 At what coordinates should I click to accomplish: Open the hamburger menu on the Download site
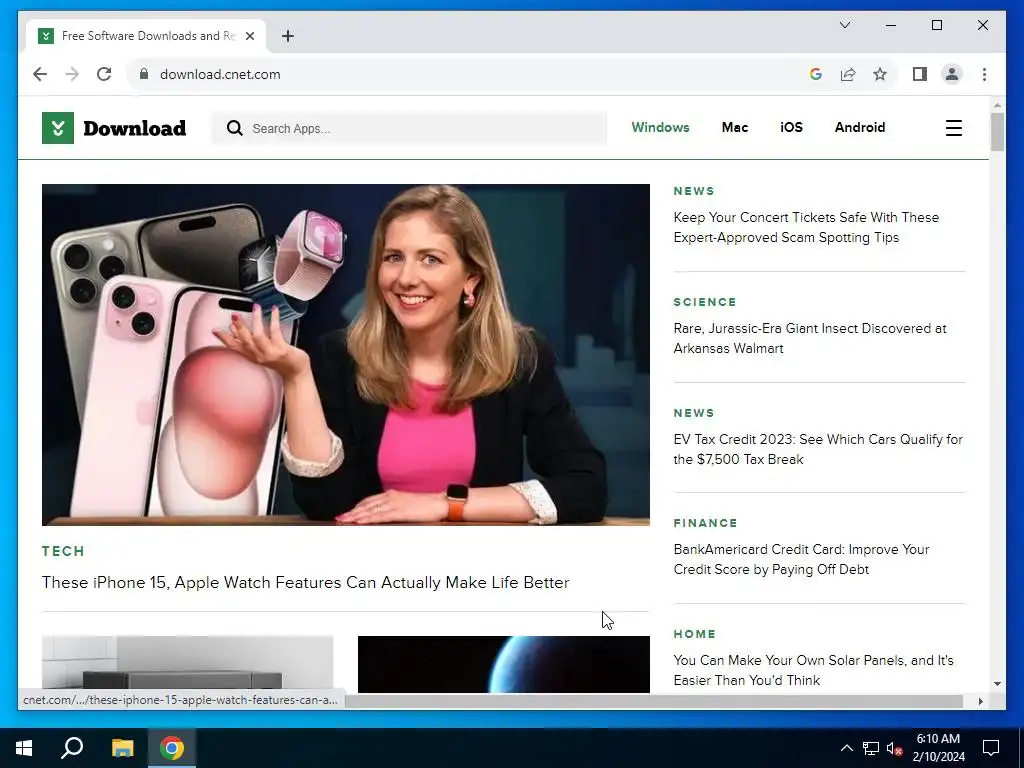(x=954, y=128)
